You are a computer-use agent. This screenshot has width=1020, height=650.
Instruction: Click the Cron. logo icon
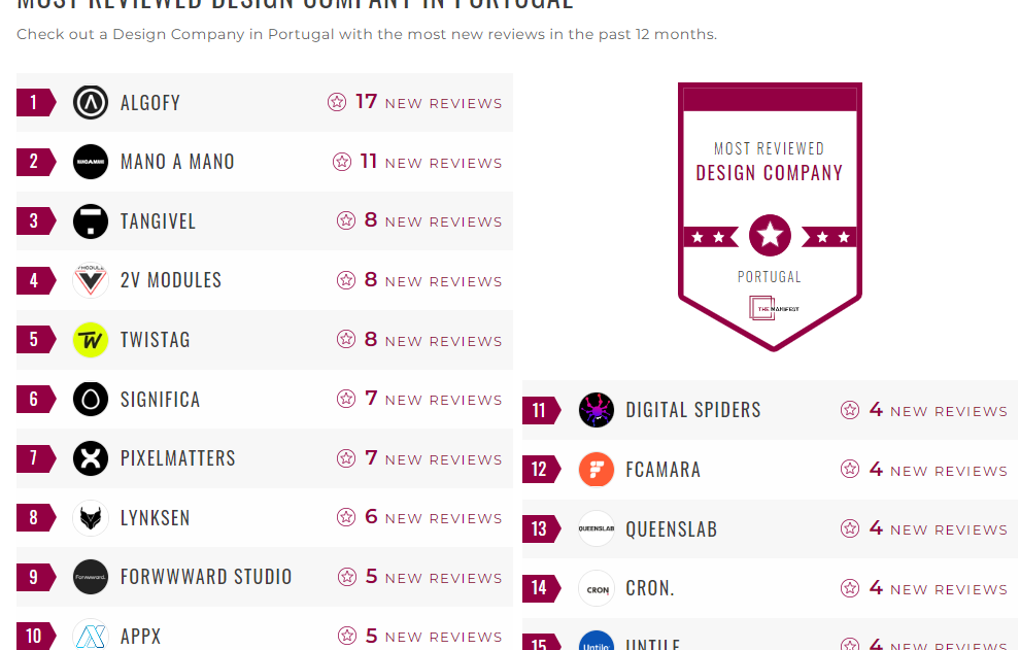pyautogui.click(x=597, y=588)
